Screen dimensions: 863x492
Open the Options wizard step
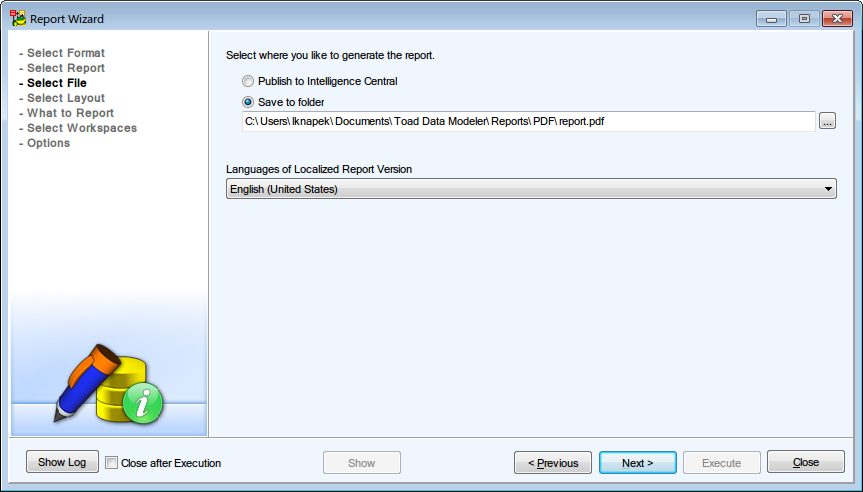pos(48,143)
